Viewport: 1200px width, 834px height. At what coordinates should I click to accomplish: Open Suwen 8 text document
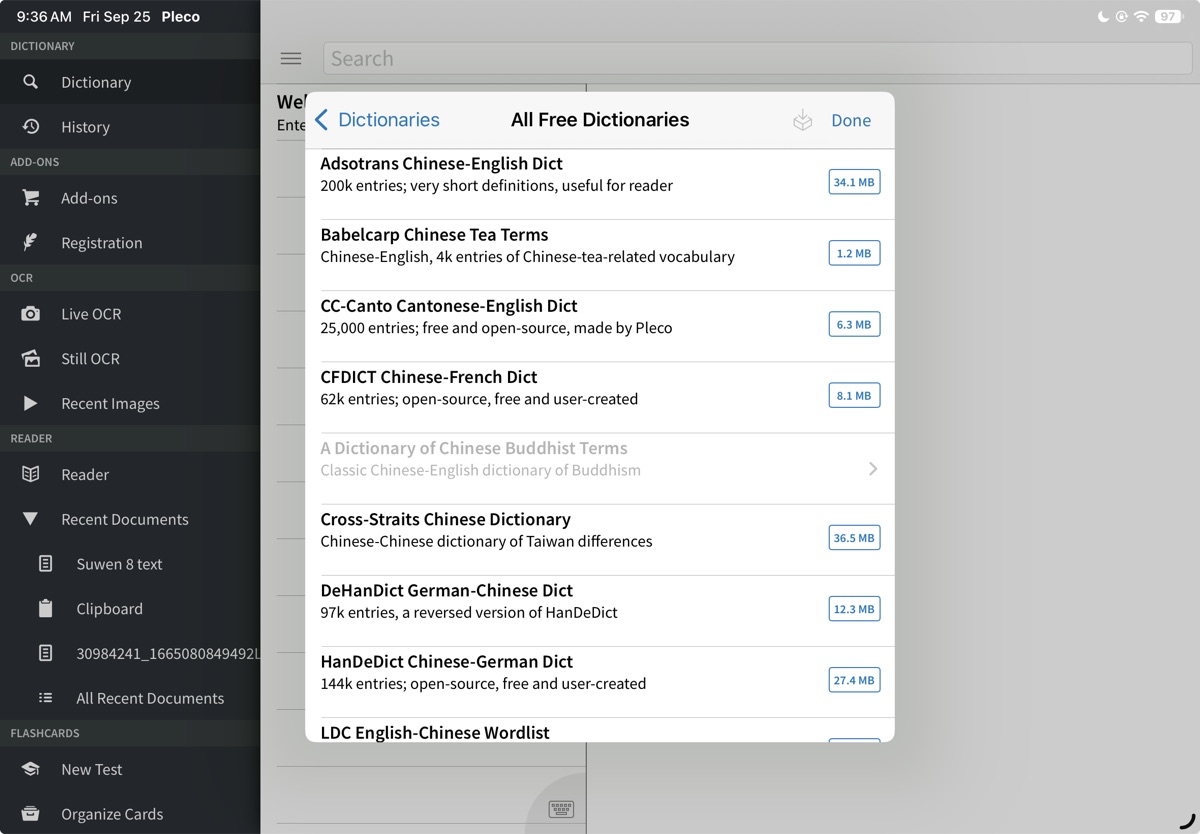(130, 564)
